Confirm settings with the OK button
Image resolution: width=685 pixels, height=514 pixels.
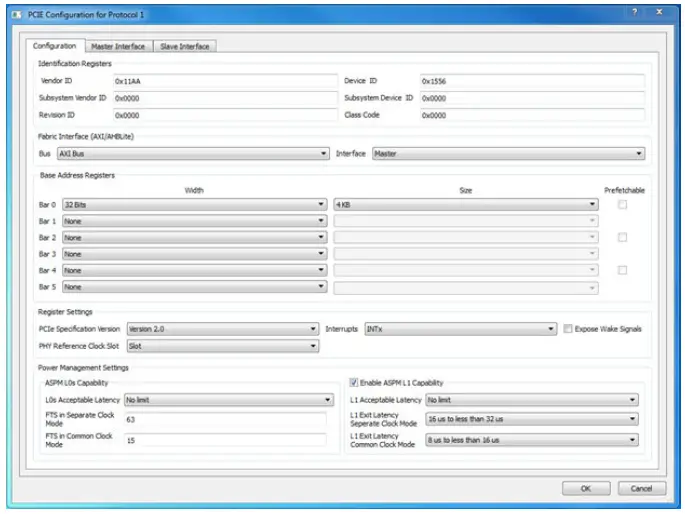(x=586, y=488)
